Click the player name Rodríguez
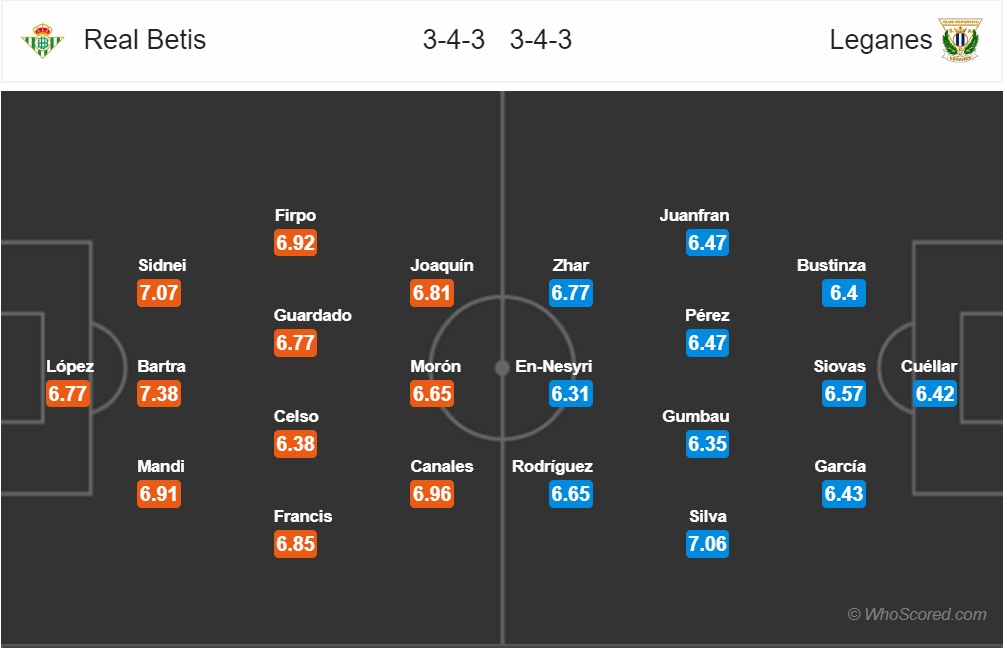Viewport: 1007px width, 648px height. point(552,466)
